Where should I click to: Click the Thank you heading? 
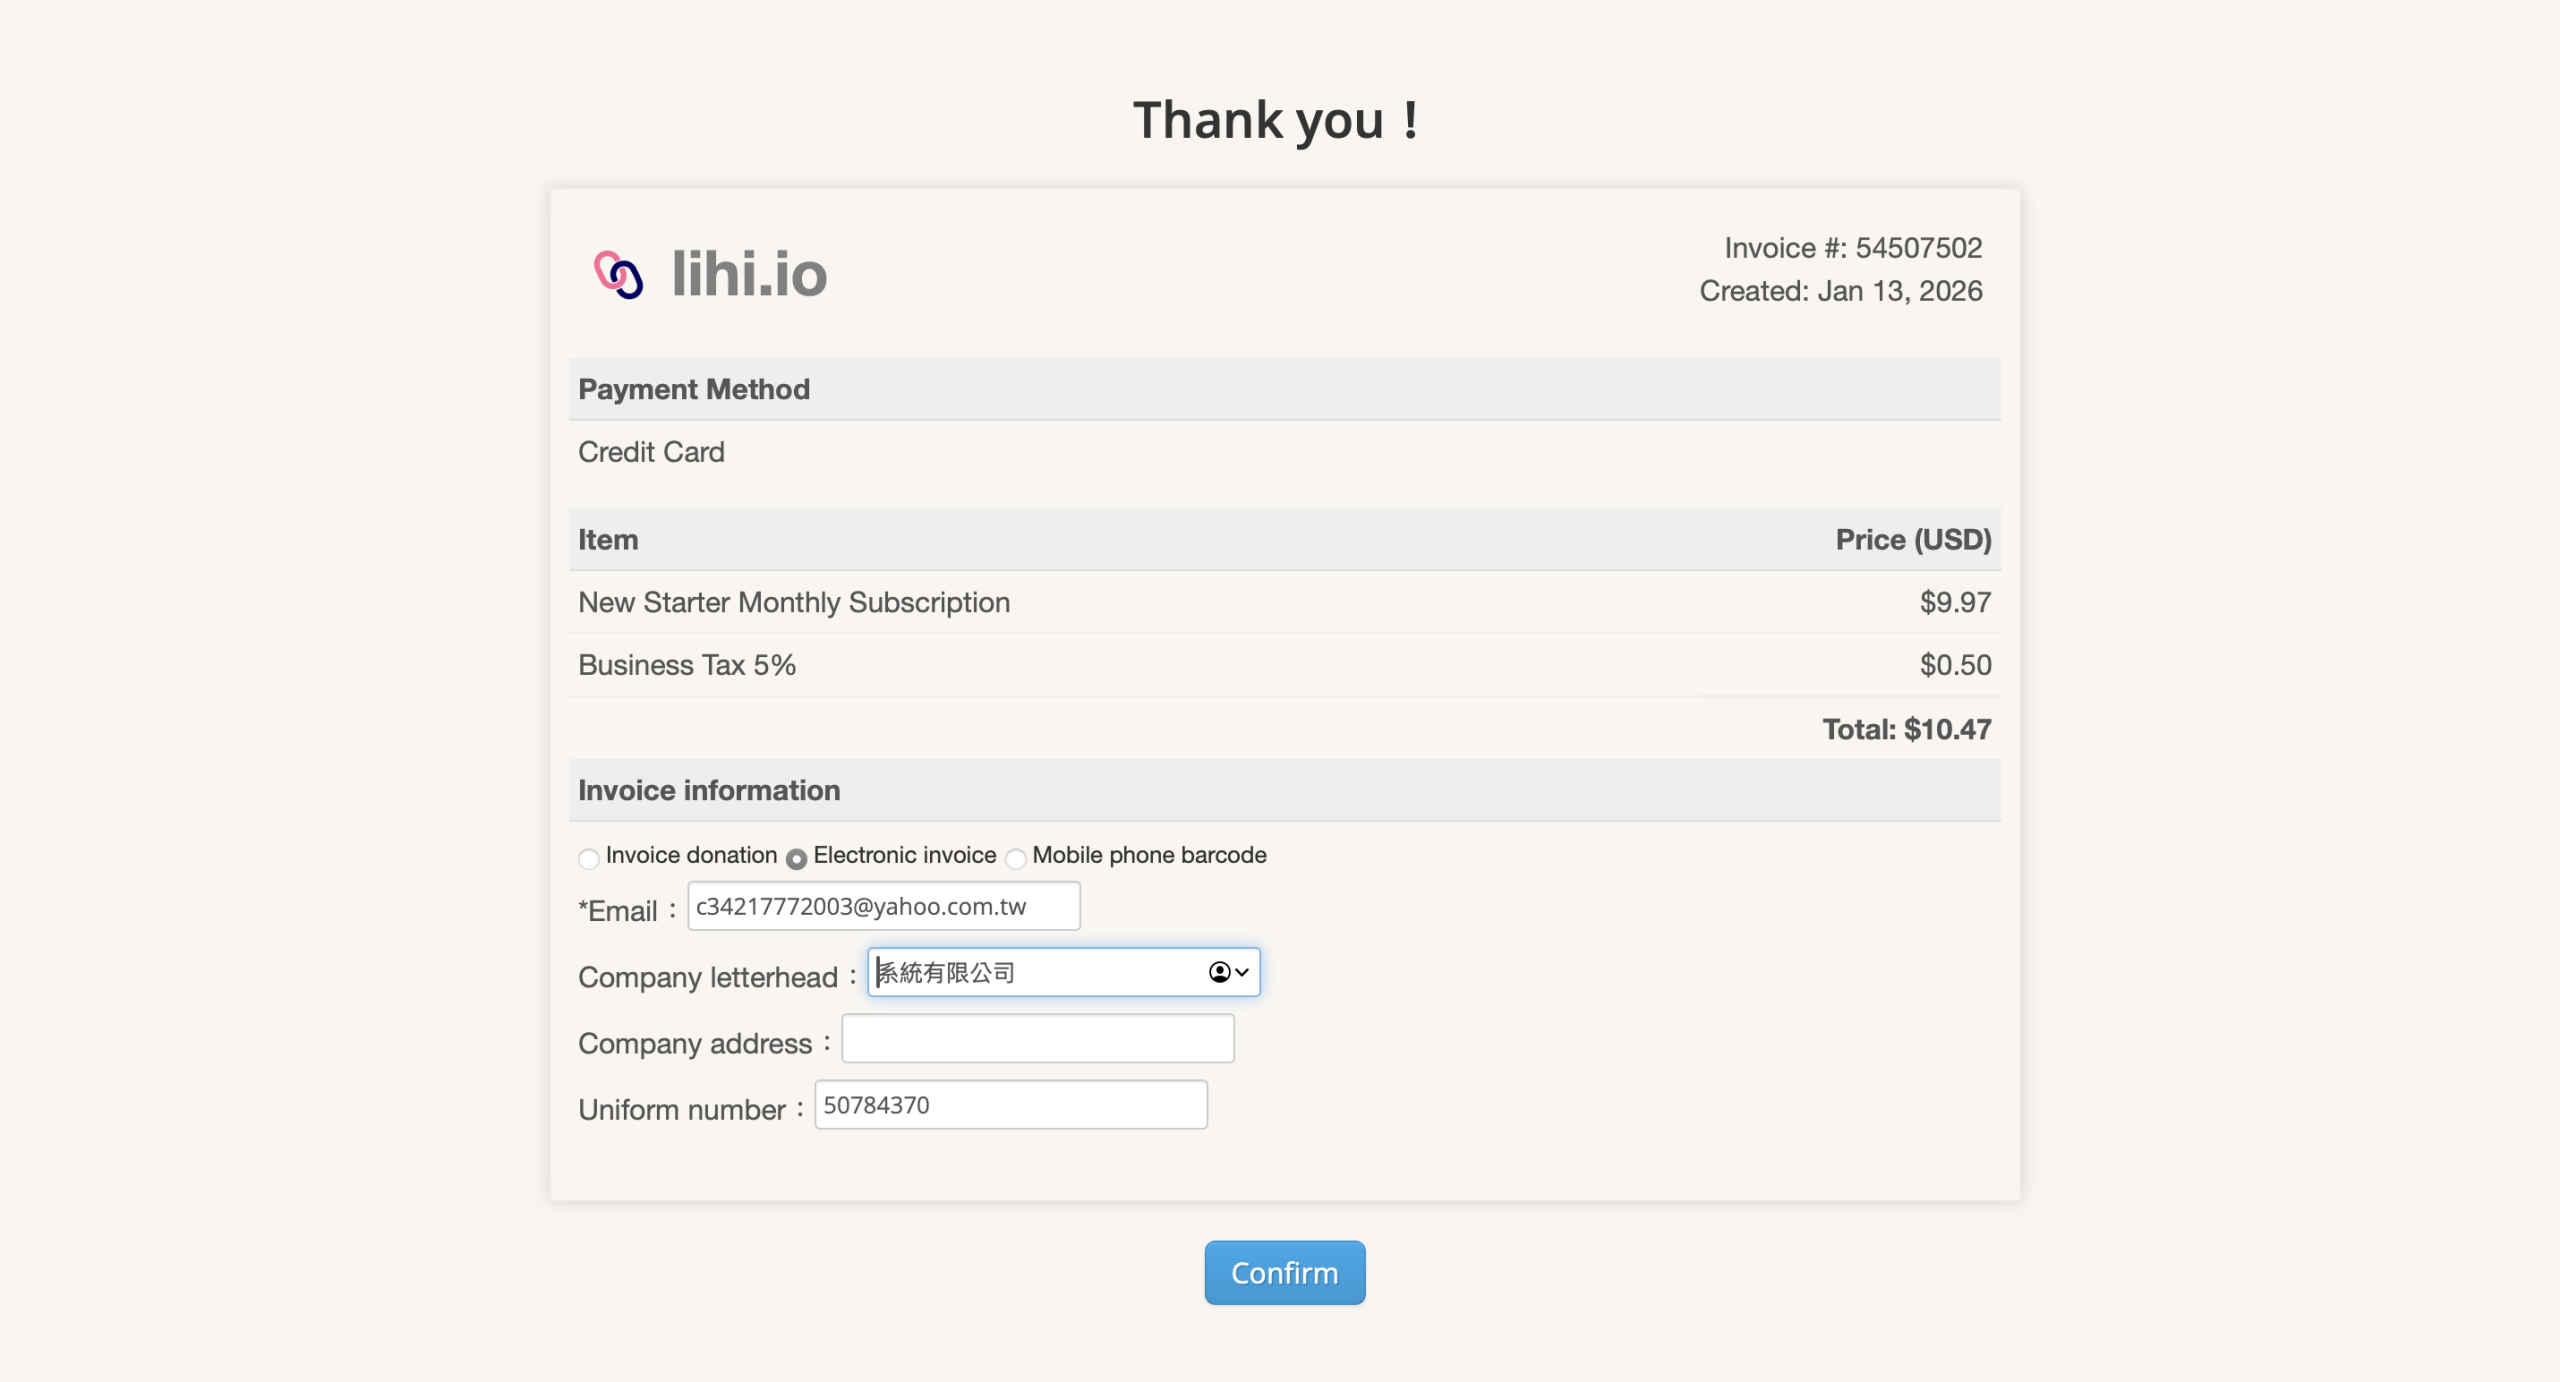click(1275, 120)
